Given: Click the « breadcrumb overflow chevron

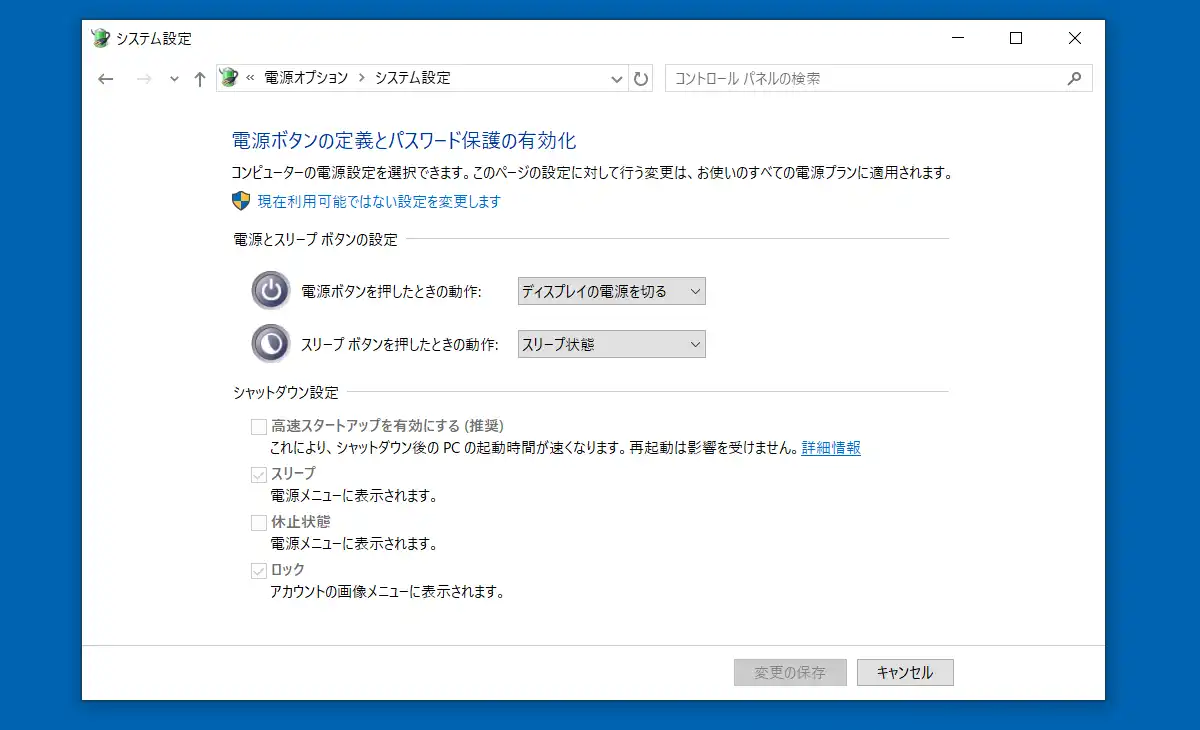Looking at the screenshot, I should [x=250, y=78].
